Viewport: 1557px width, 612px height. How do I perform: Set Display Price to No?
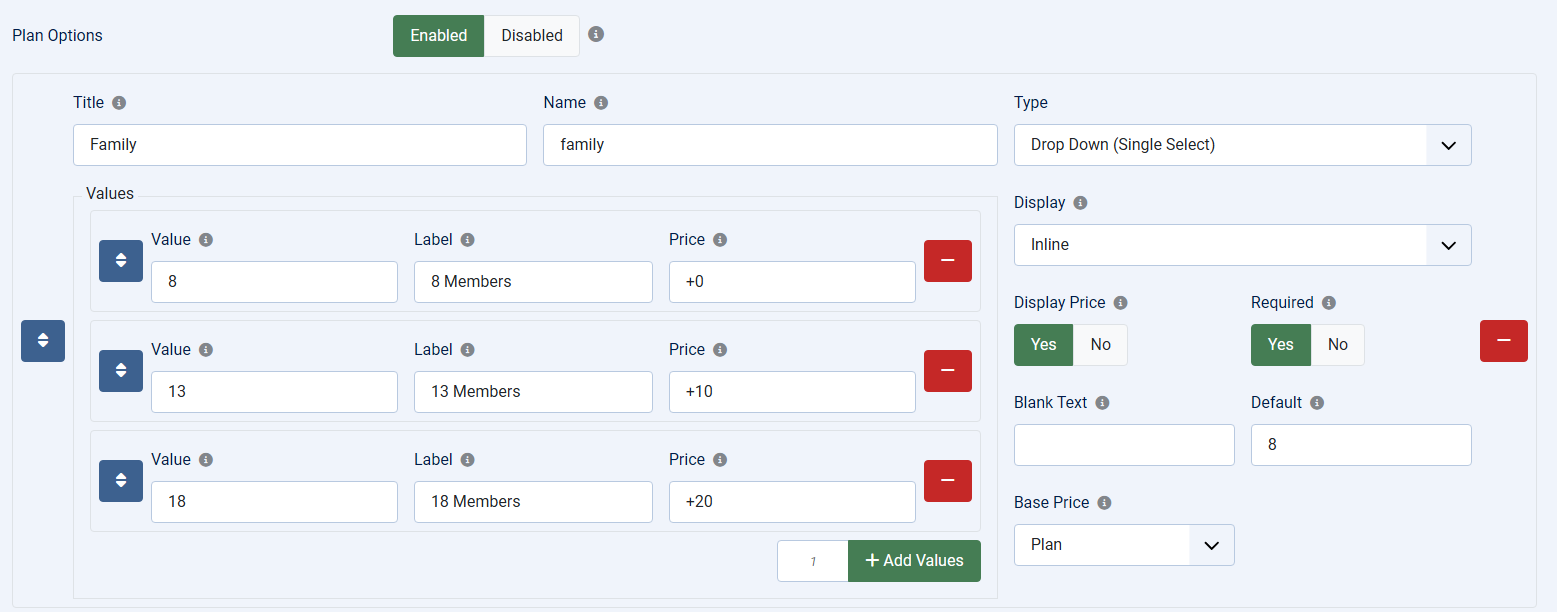click(x=1100, y=345)
